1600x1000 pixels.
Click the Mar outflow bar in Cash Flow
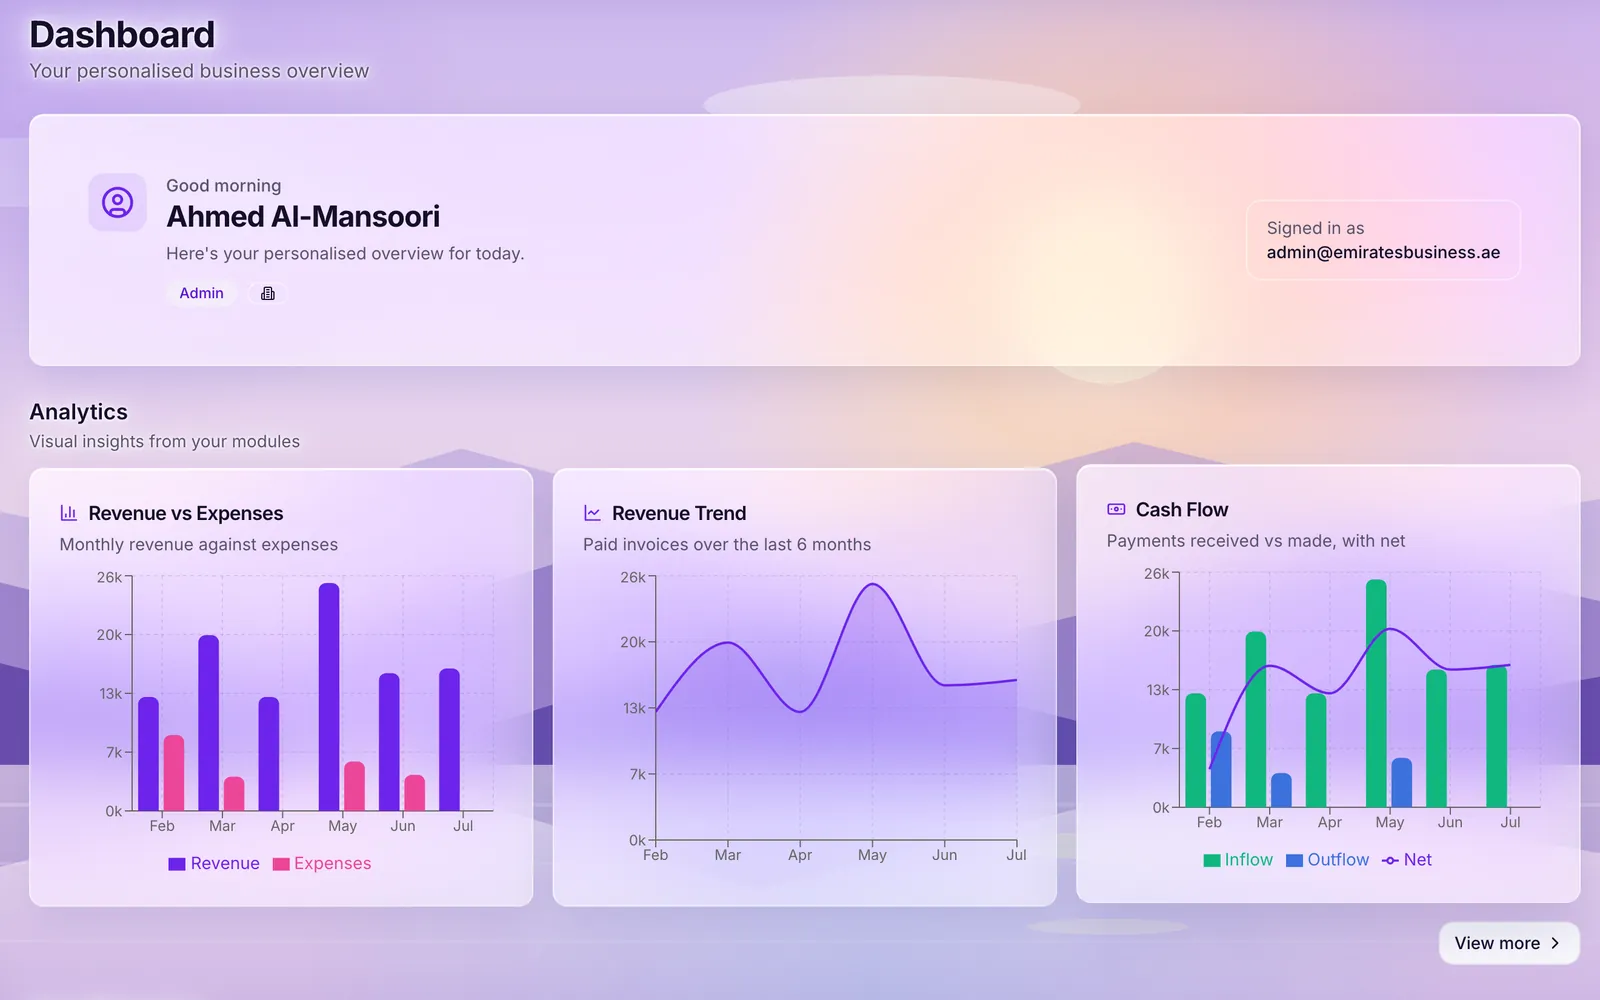(1281, 790)
